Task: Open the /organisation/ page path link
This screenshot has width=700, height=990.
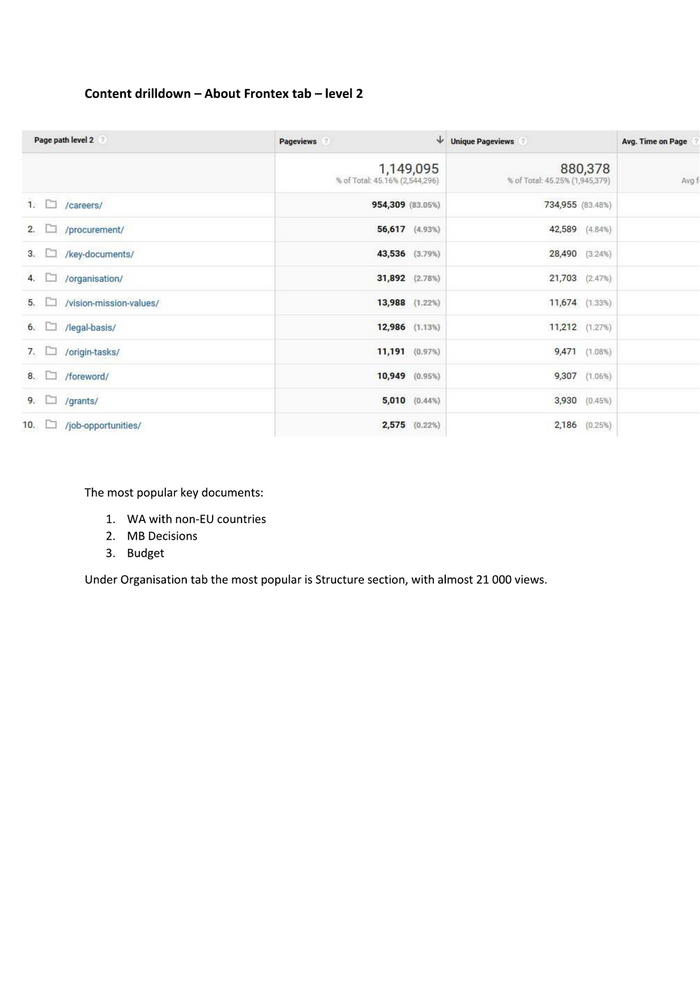Action: [93, 278]
